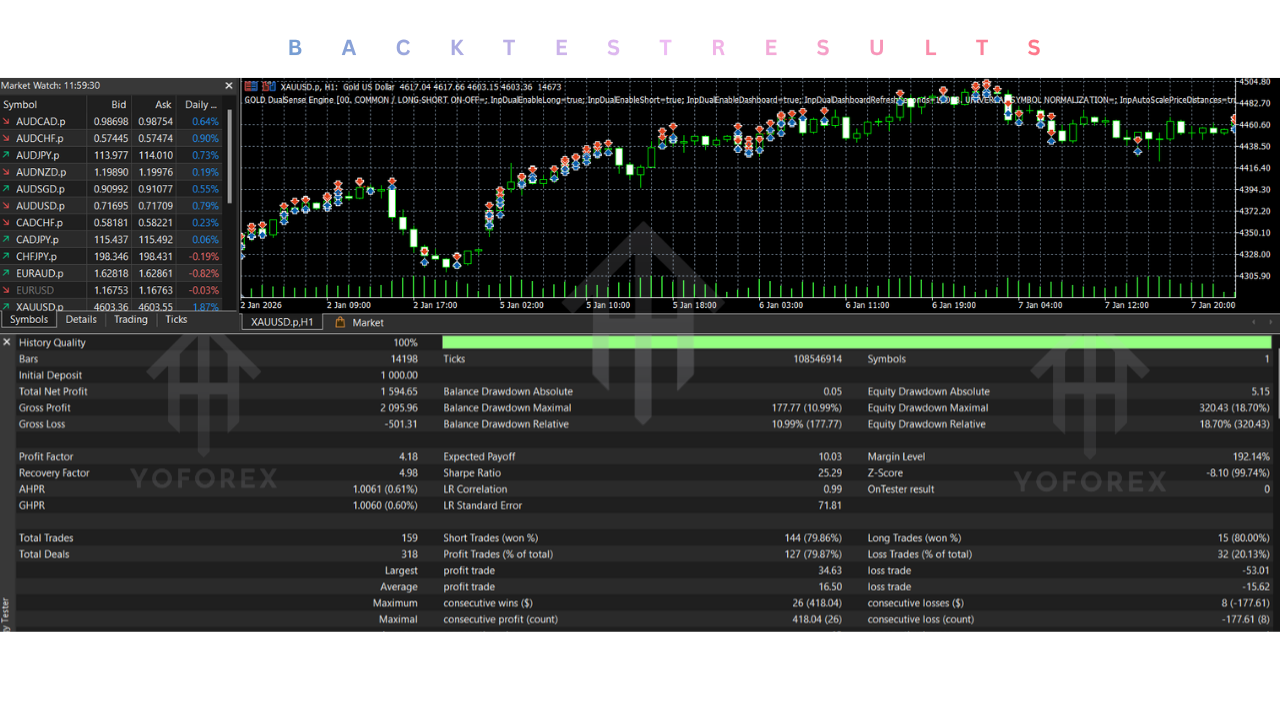Click the down arrow icon beside AUDNZD.p
This screenshot has height=720, width=1280.
click(x=7, y=172)
